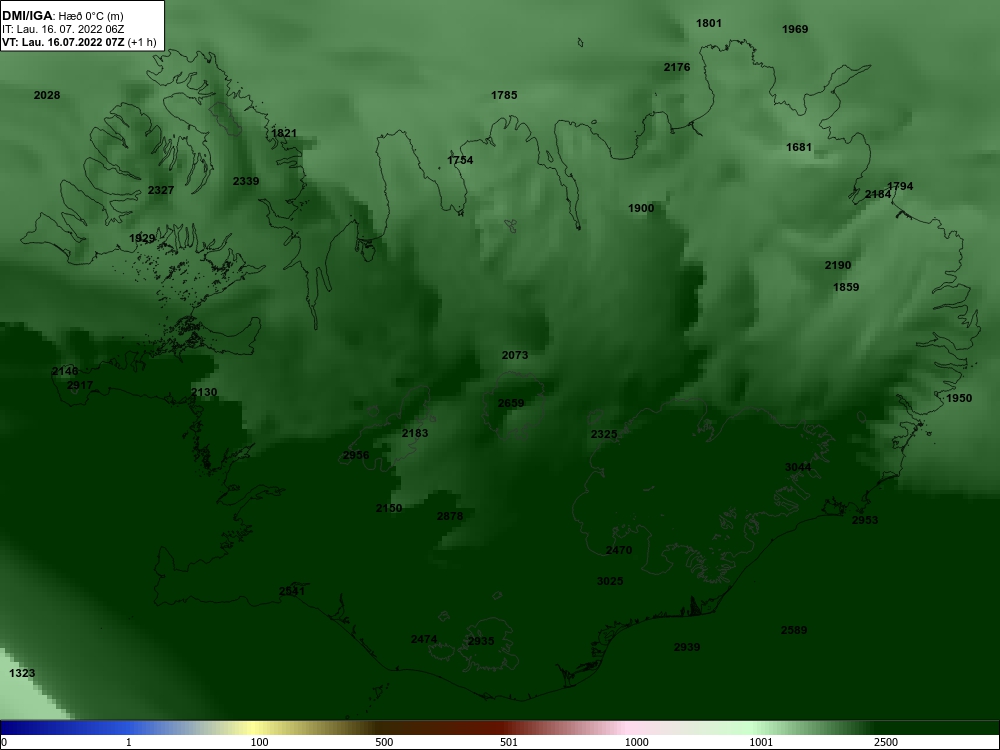
Task: Select the 2327 label in the Westfjords
Action: point(161,190)
